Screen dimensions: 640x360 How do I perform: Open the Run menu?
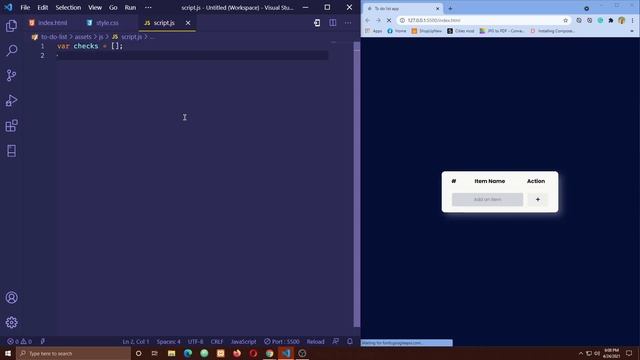click(130, 7)
